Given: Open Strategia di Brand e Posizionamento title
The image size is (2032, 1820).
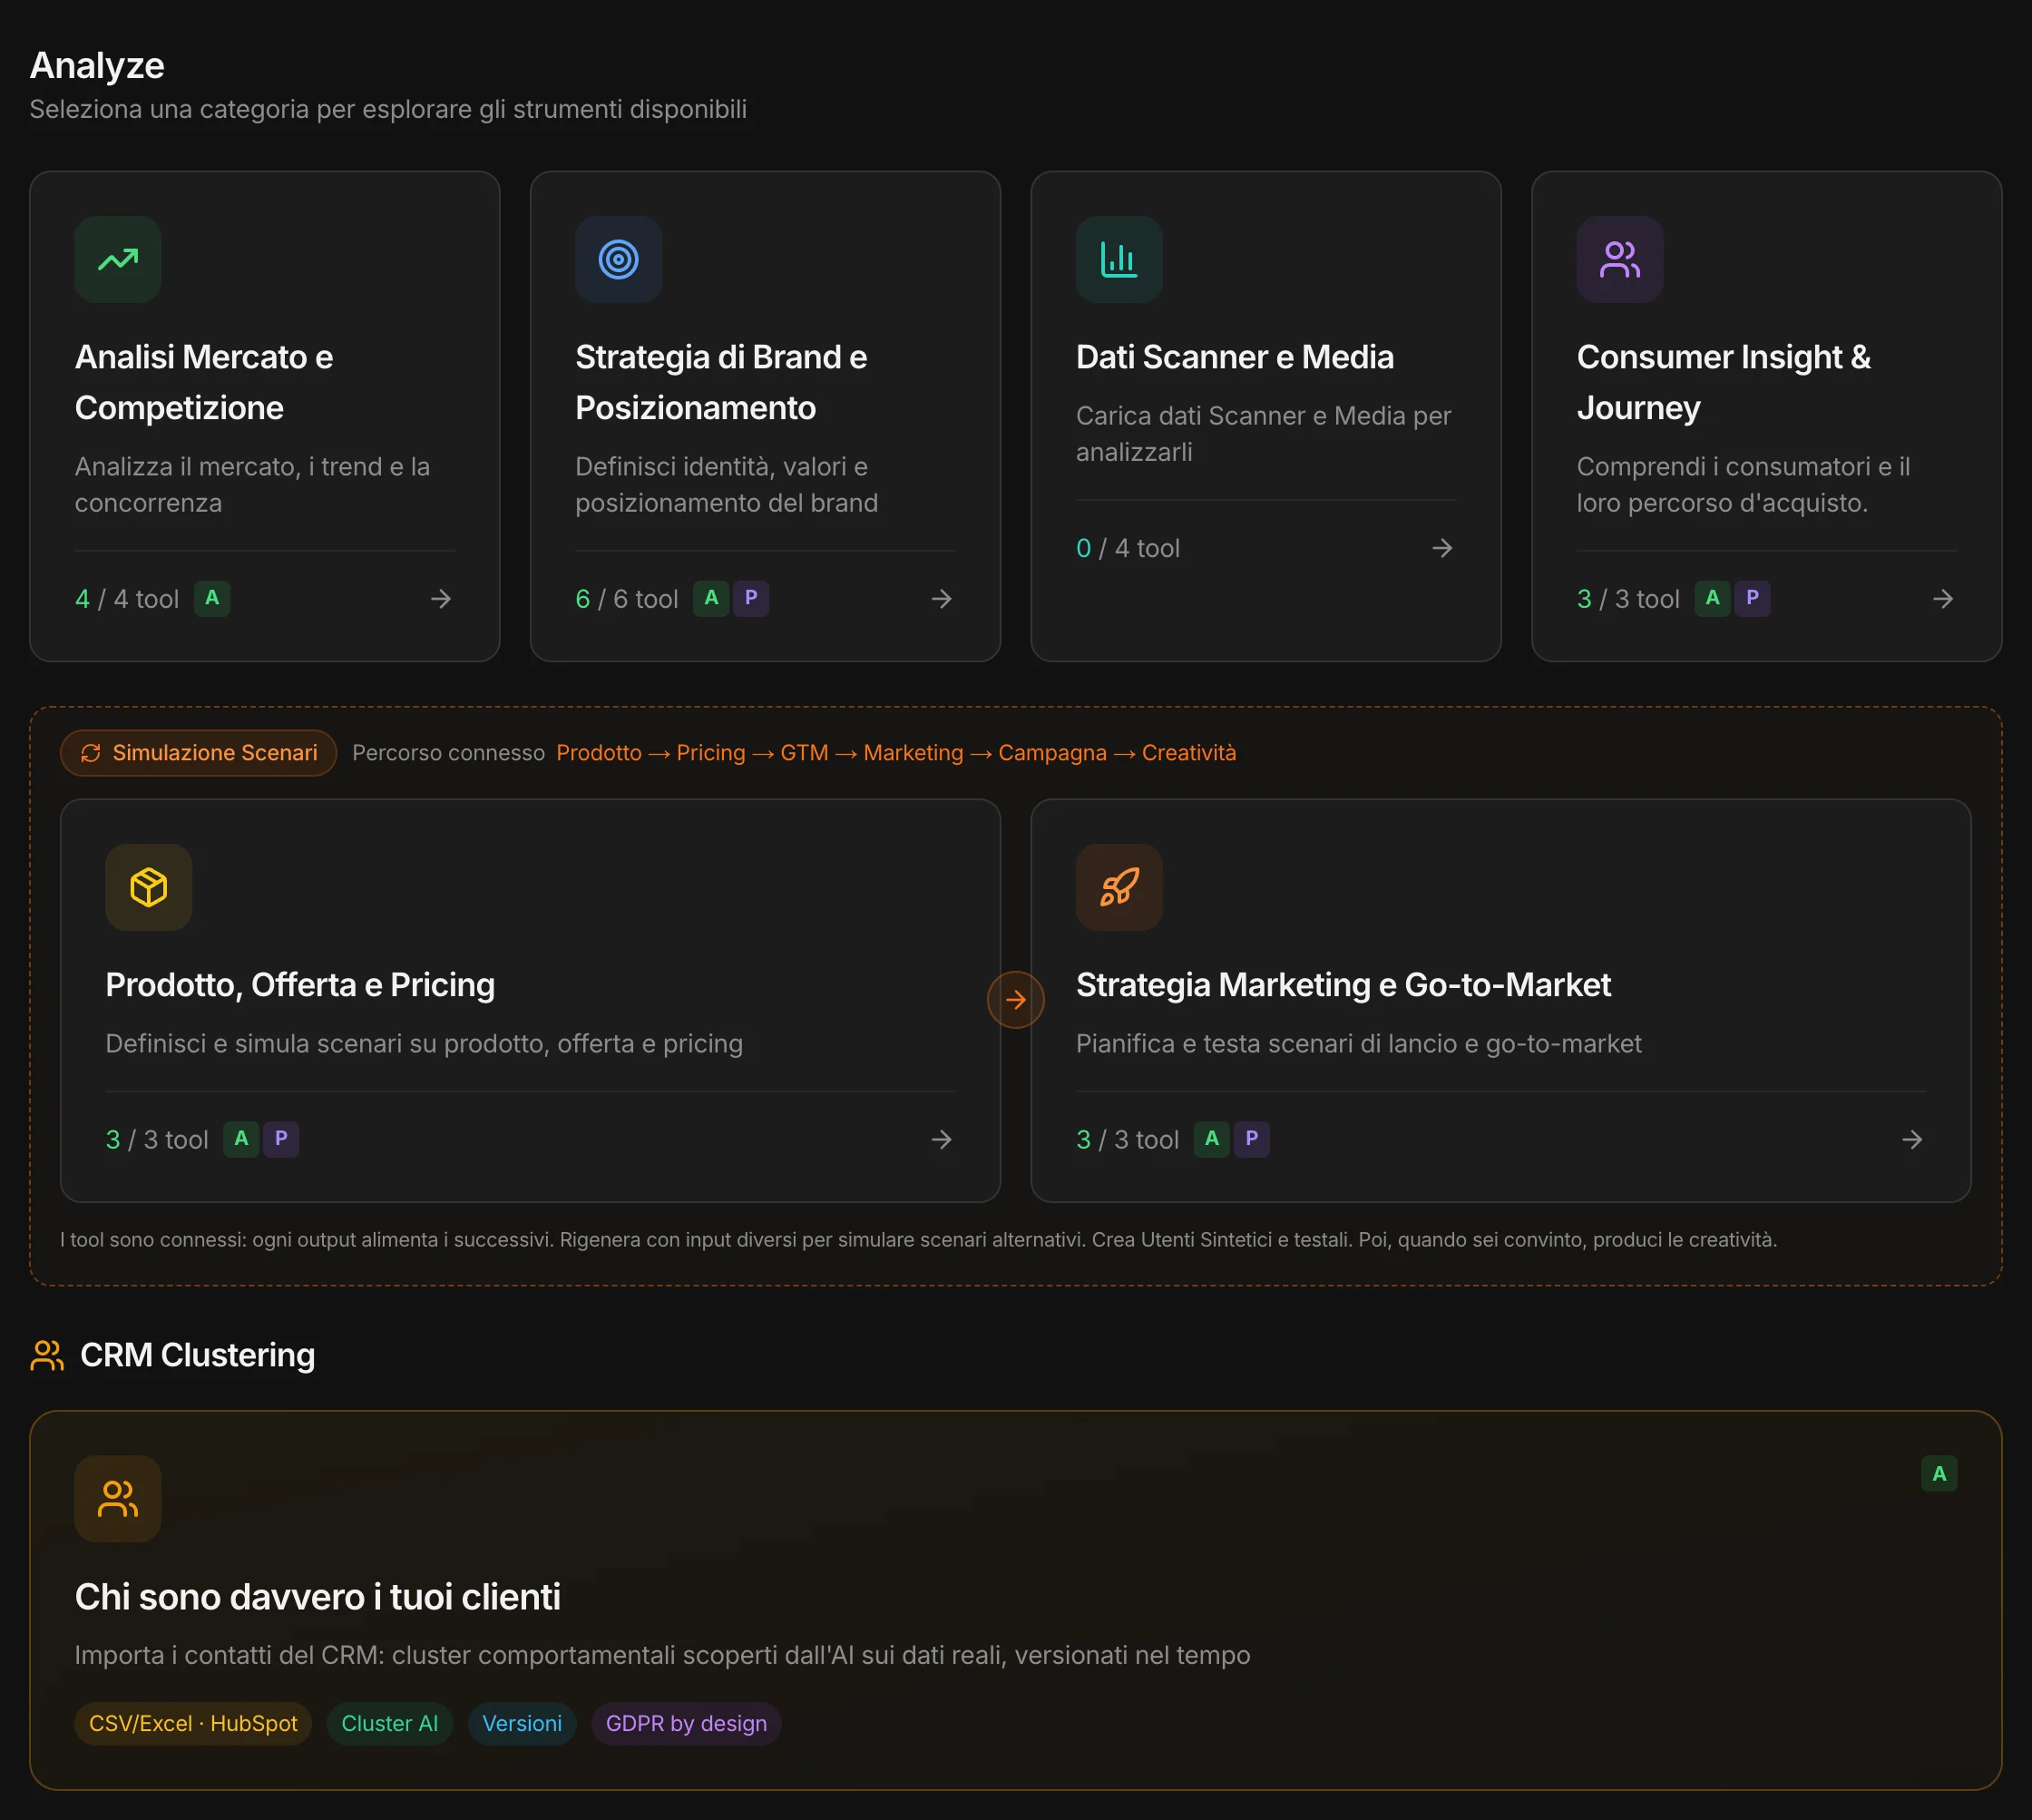Looking at the screenshot, I should coord(721,383).
